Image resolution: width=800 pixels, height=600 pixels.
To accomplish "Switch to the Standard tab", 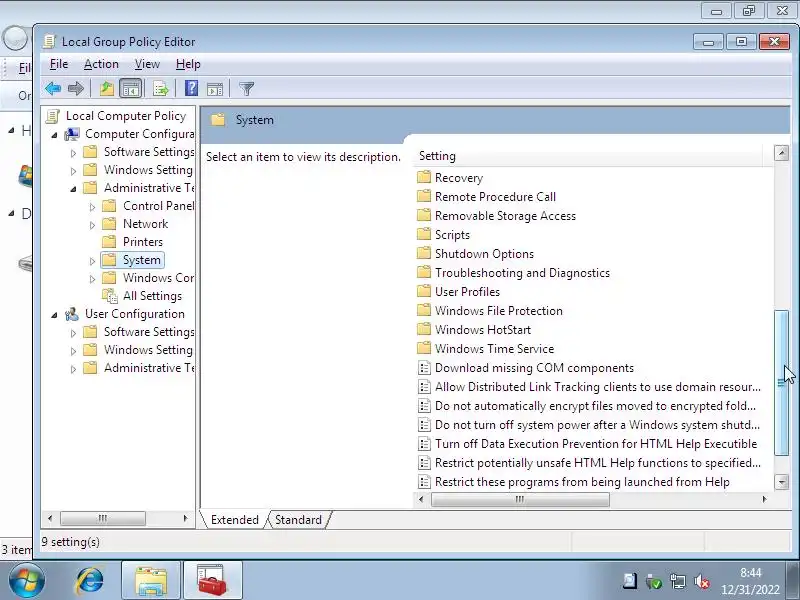I will [298, 520].
